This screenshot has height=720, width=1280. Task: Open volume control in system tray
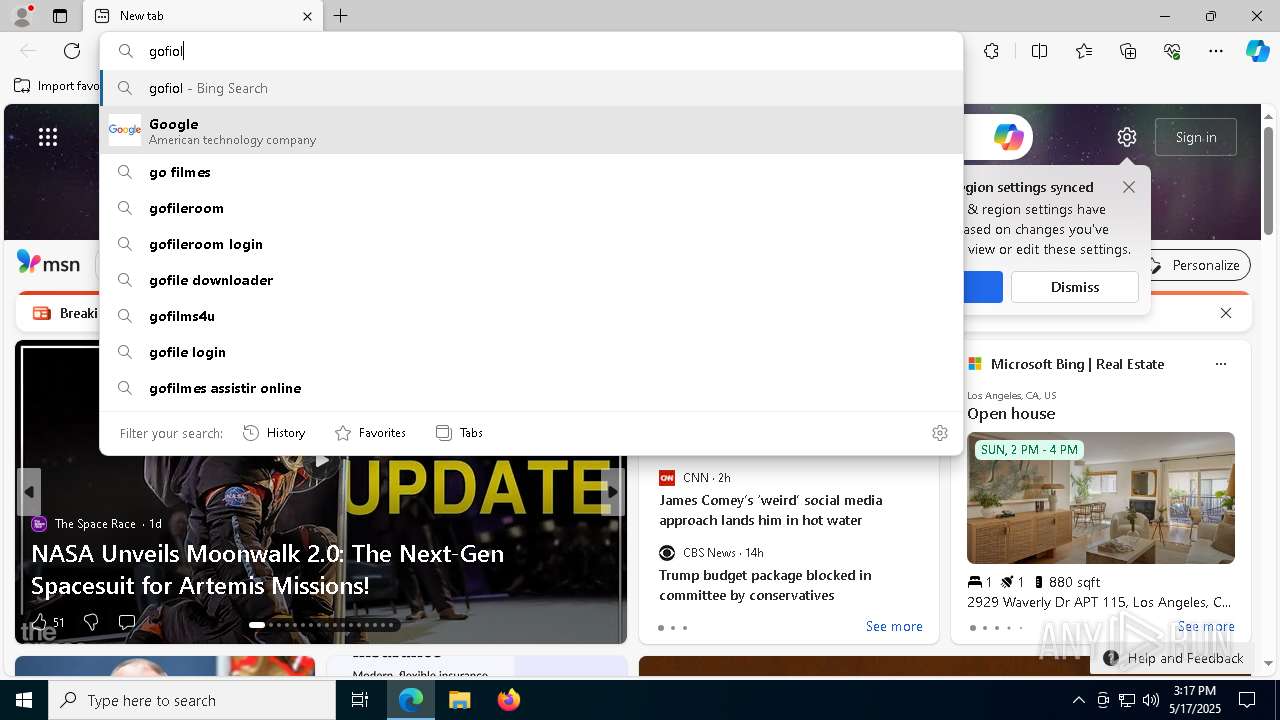(x=1151, y=700)
